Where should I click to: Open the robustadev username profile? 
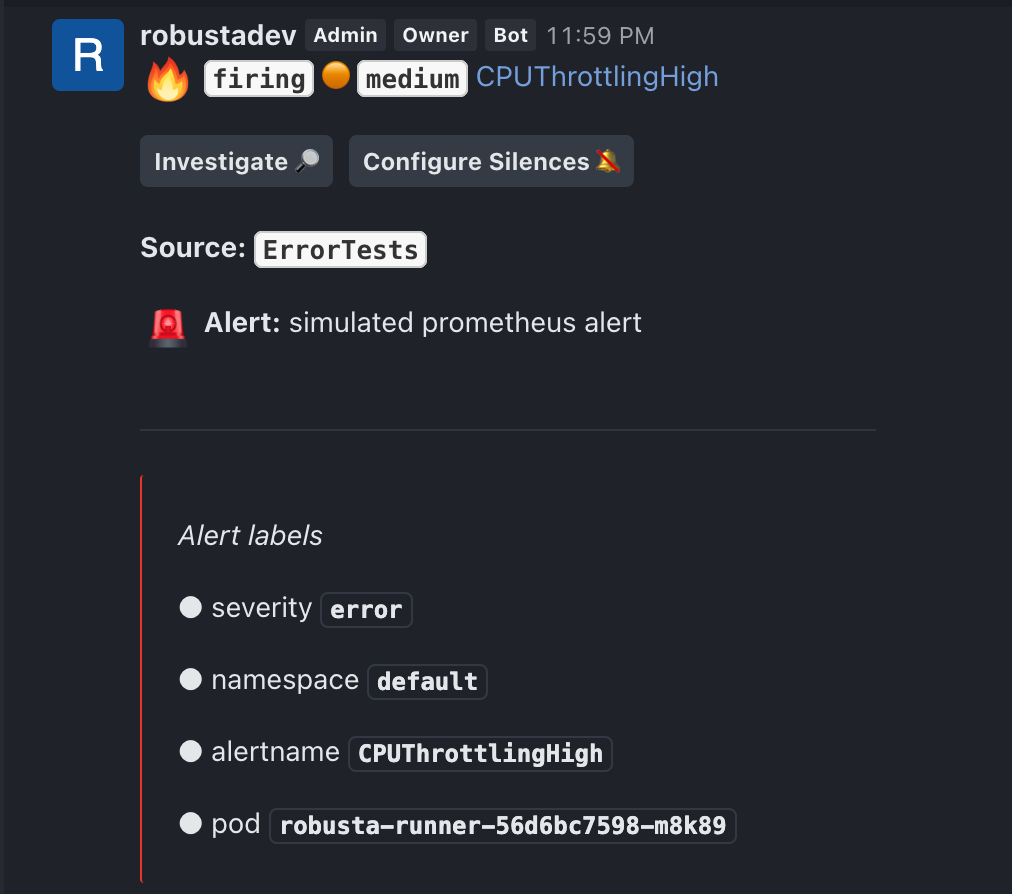pyautogui.click(x=218, y=36)
